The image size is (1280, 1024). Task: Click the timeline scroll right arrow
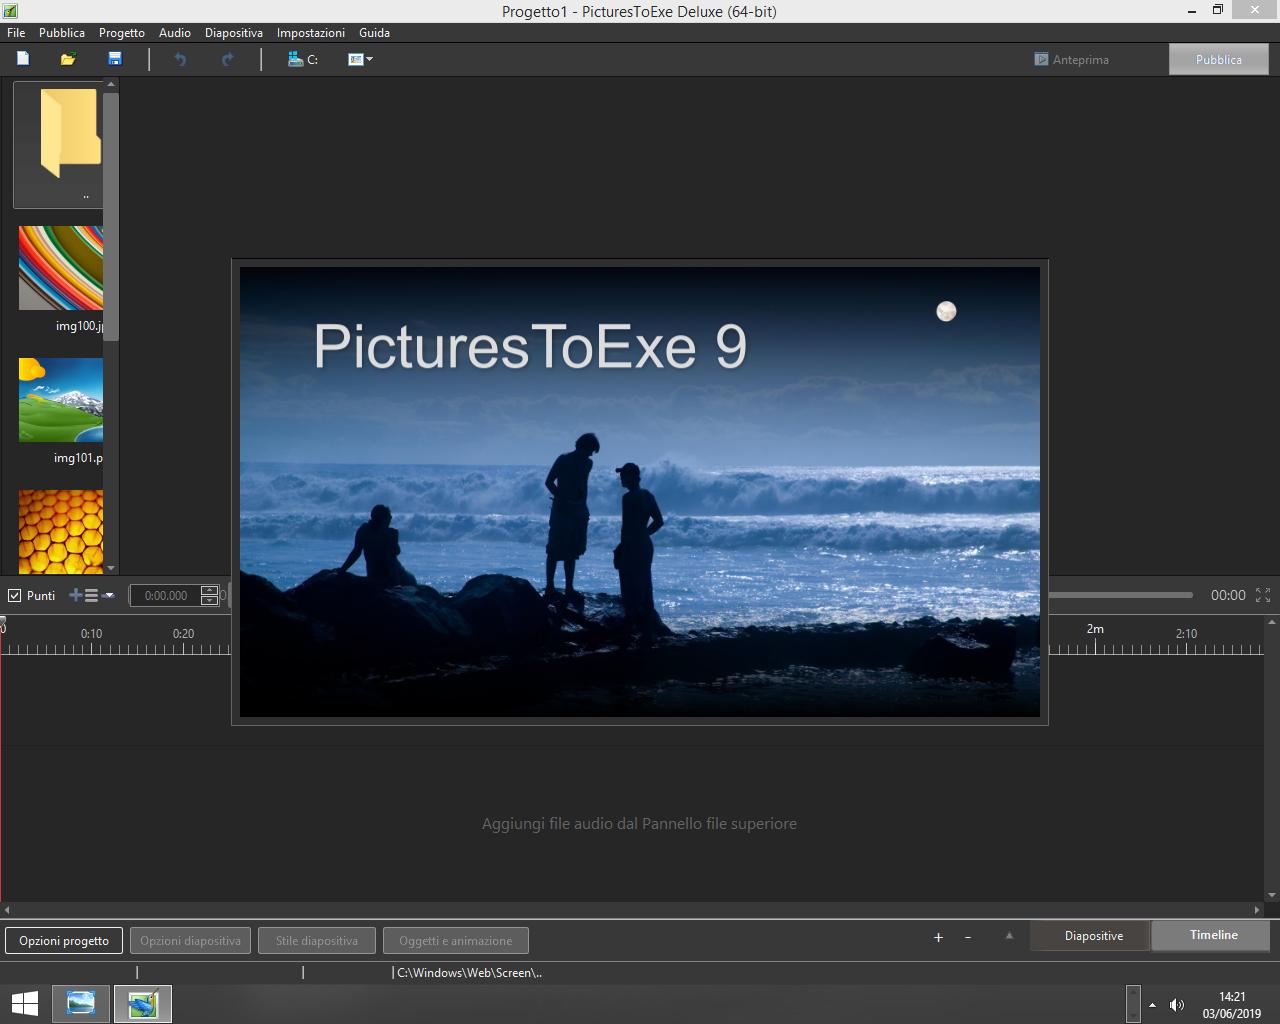click(1258, 910)
